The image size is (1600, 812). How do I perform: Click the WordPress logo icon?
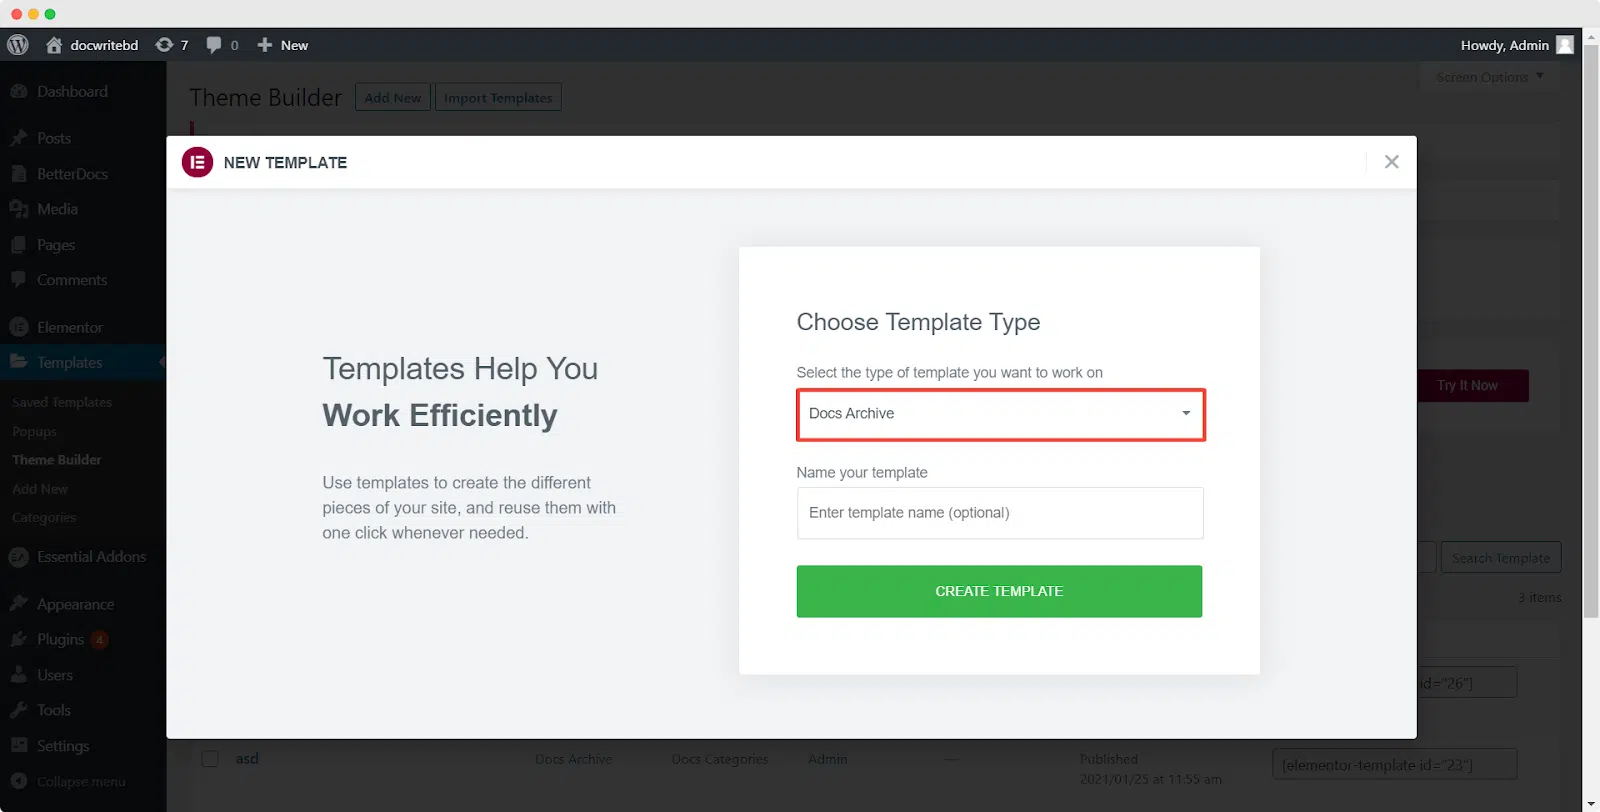(18, 45)
